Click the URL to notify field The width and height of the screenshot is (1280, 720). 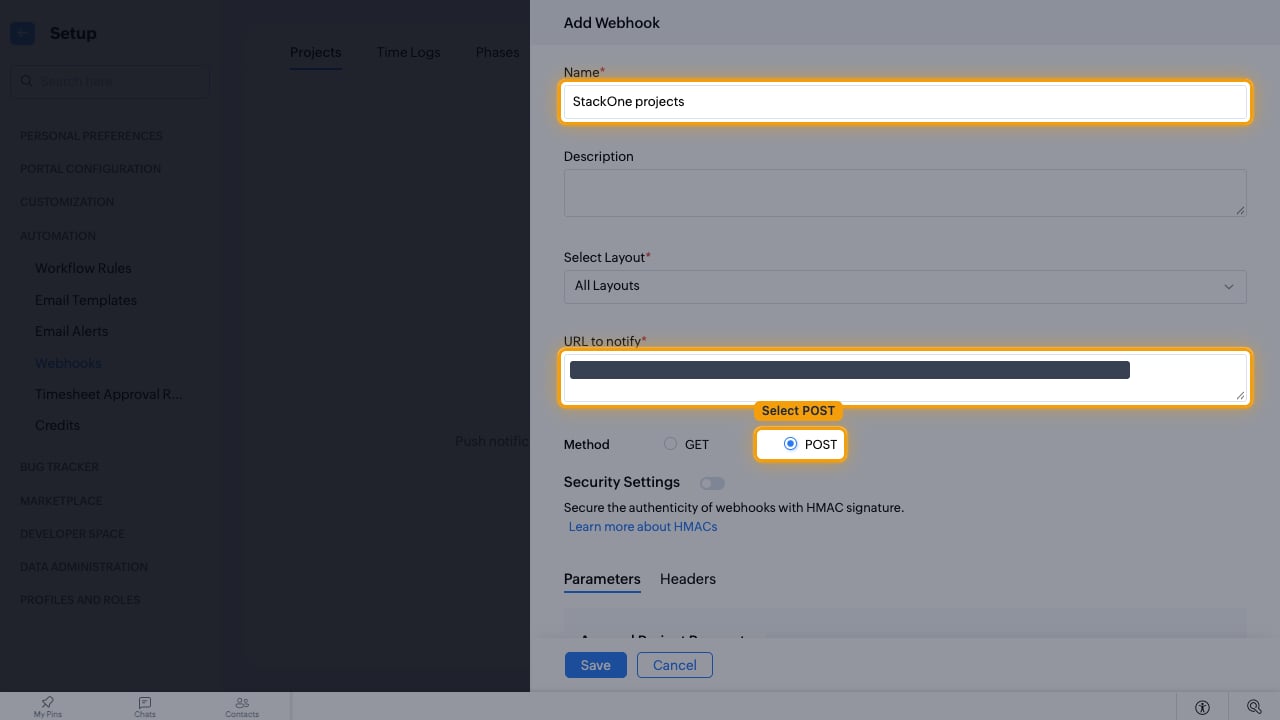905,378
